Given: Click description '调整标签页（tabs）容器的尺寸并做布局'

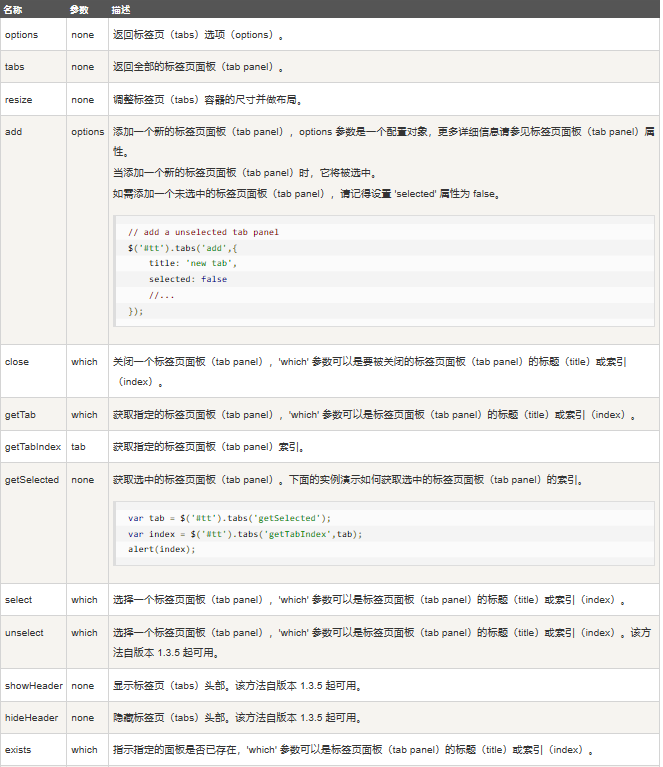Looking at the screenshot, I should click(207, 99).
